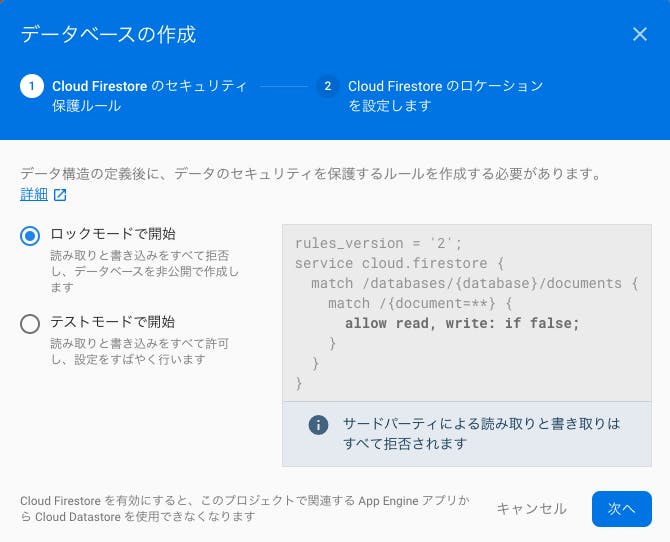The image size is (670, 542).
Task: Click the code line 'match /{document=**} {'
Action: click(420, 303)
